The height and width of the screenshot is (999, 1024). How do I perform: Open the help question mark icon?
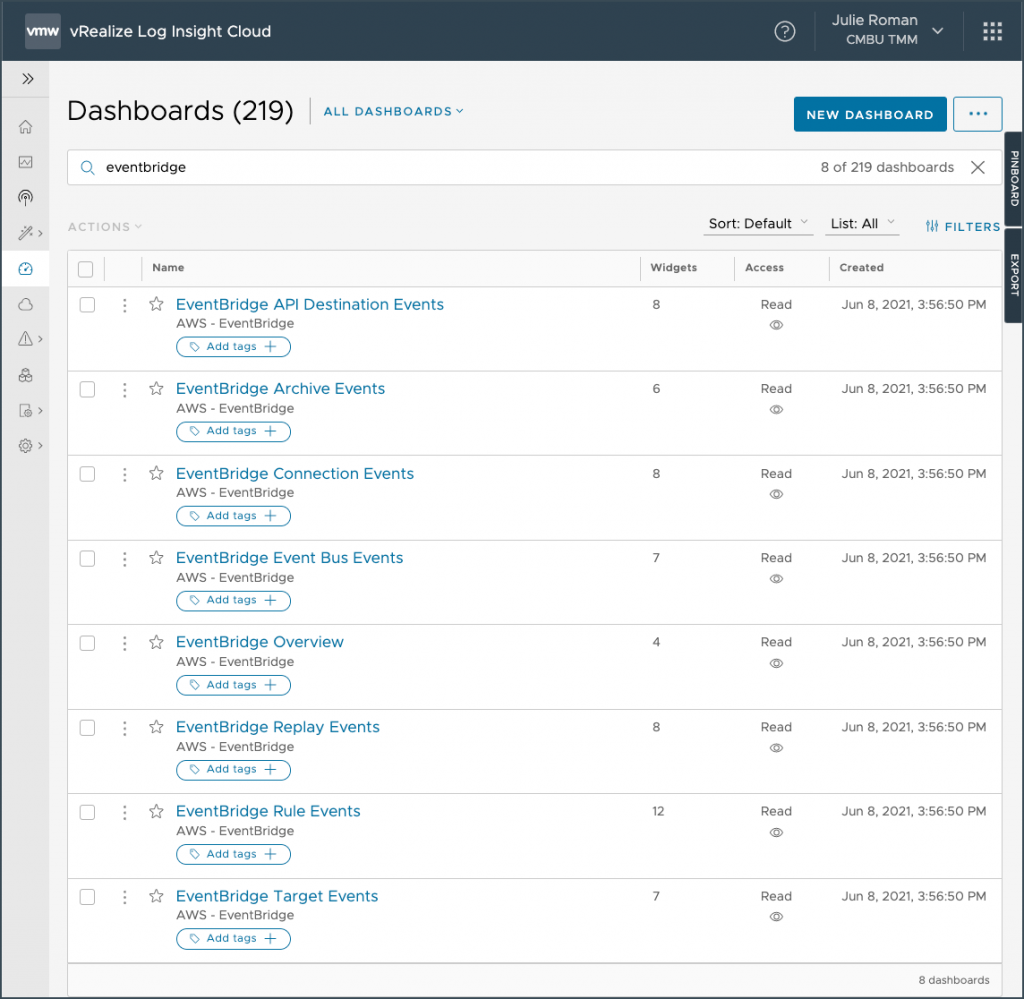coord(784,31)
